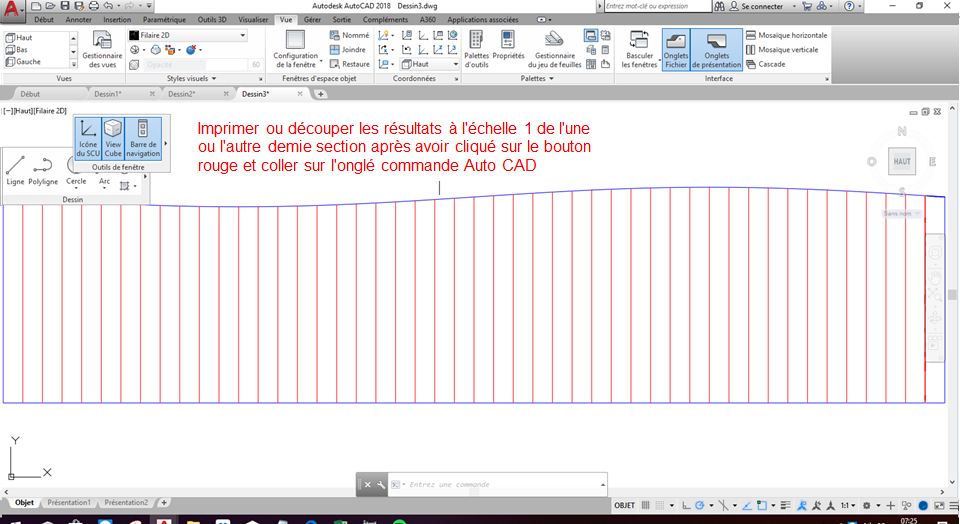The width and height of the screenshot is (960, 524).
Task: Open the Propriétés palette
Action: [508, 47]
